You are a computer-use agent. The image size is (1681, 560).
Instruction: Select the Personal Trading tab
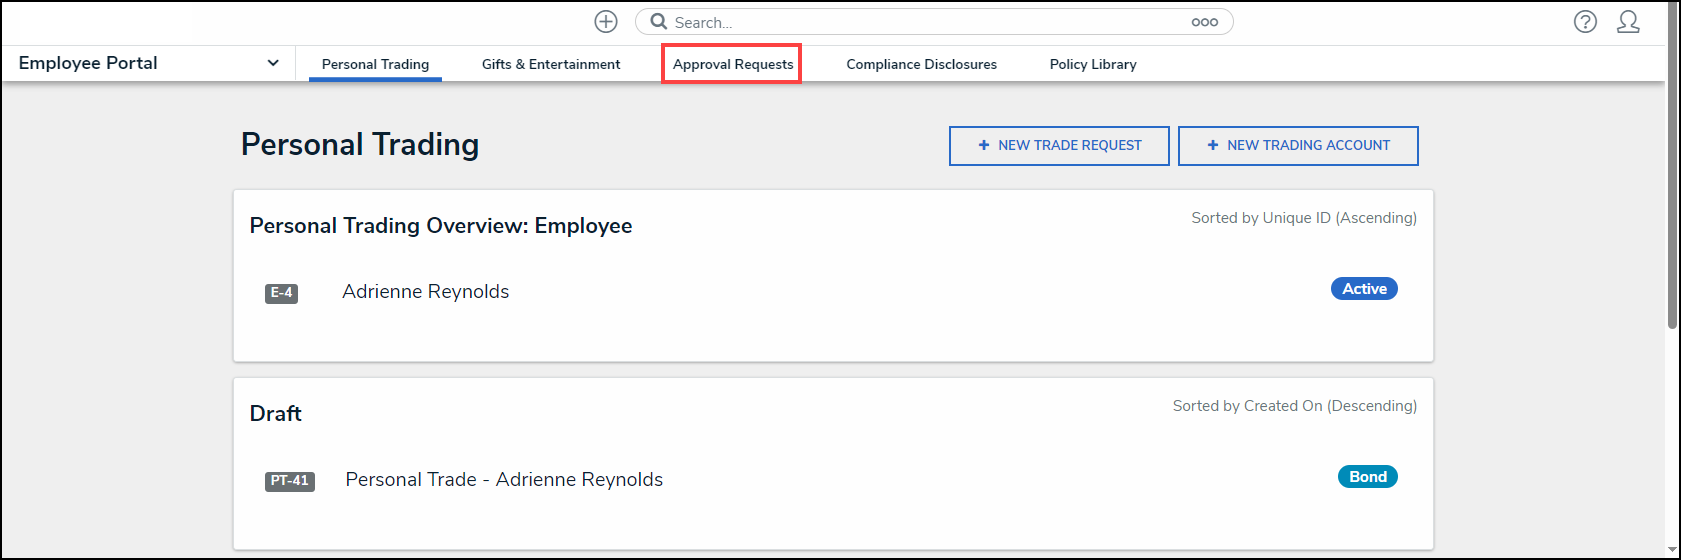pos(375,64)
